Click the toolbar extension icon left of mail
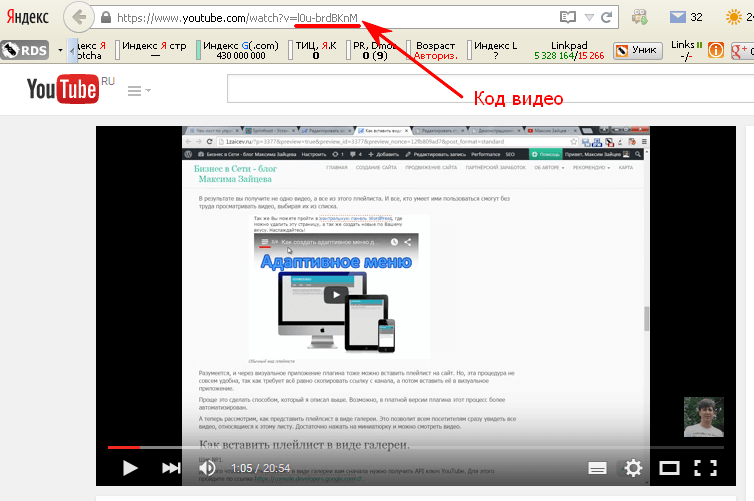Screen dimensions: 754x501 click(x=640, y=17)
